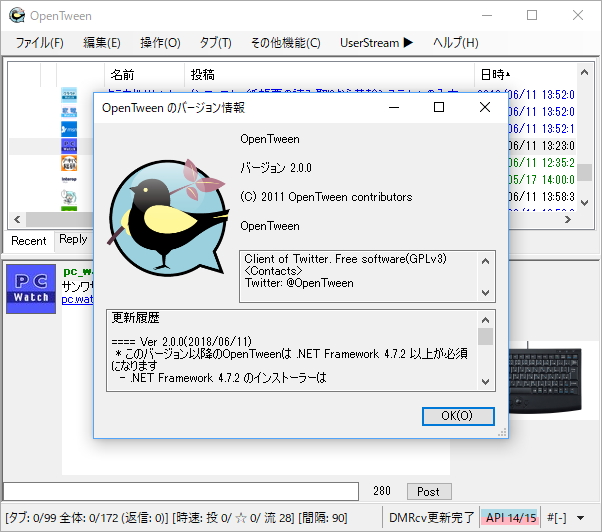Toggle UserStream play menu item
Screen dimensions: 602x532
(x=376, y=43)
